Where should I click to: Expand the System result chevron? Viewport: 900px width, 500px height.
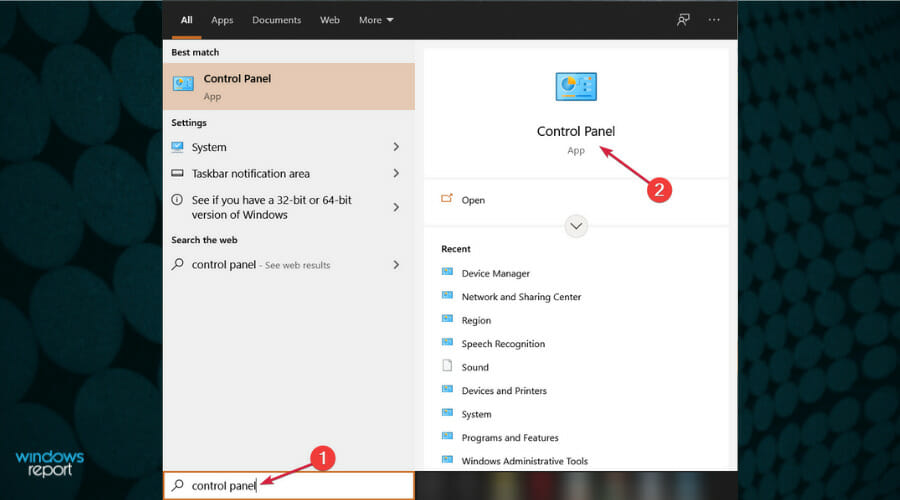396,147
